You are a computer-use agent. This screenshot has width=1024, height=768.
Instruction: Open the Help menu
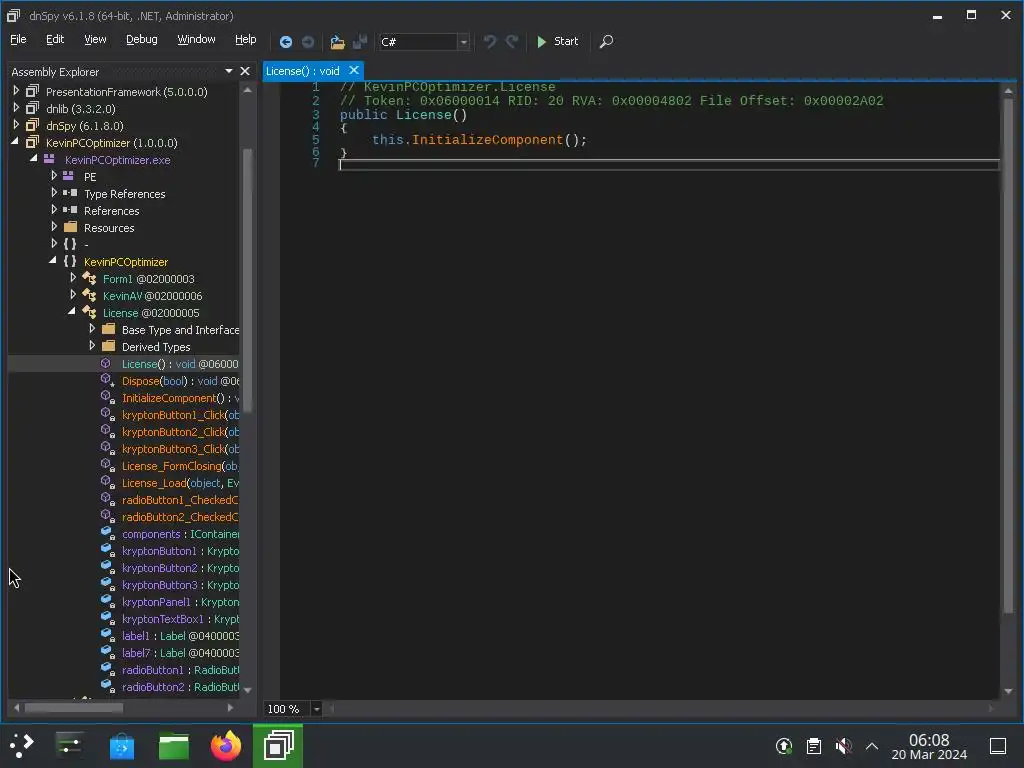tap(246, 39)
